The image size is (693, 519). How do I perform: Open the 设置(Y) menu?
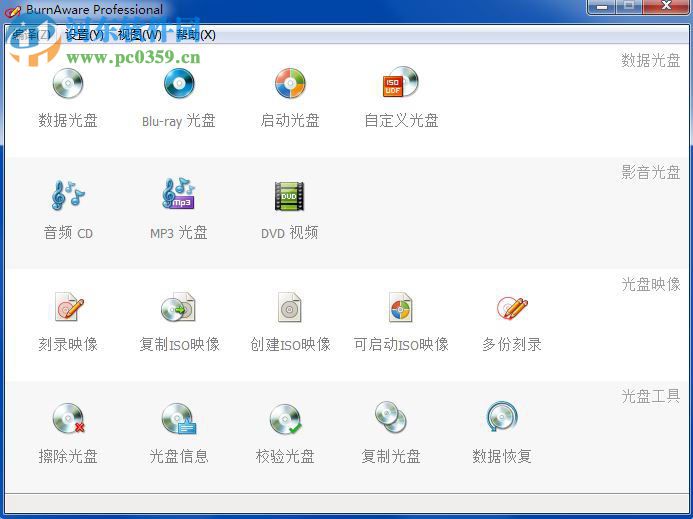(84, 34)
